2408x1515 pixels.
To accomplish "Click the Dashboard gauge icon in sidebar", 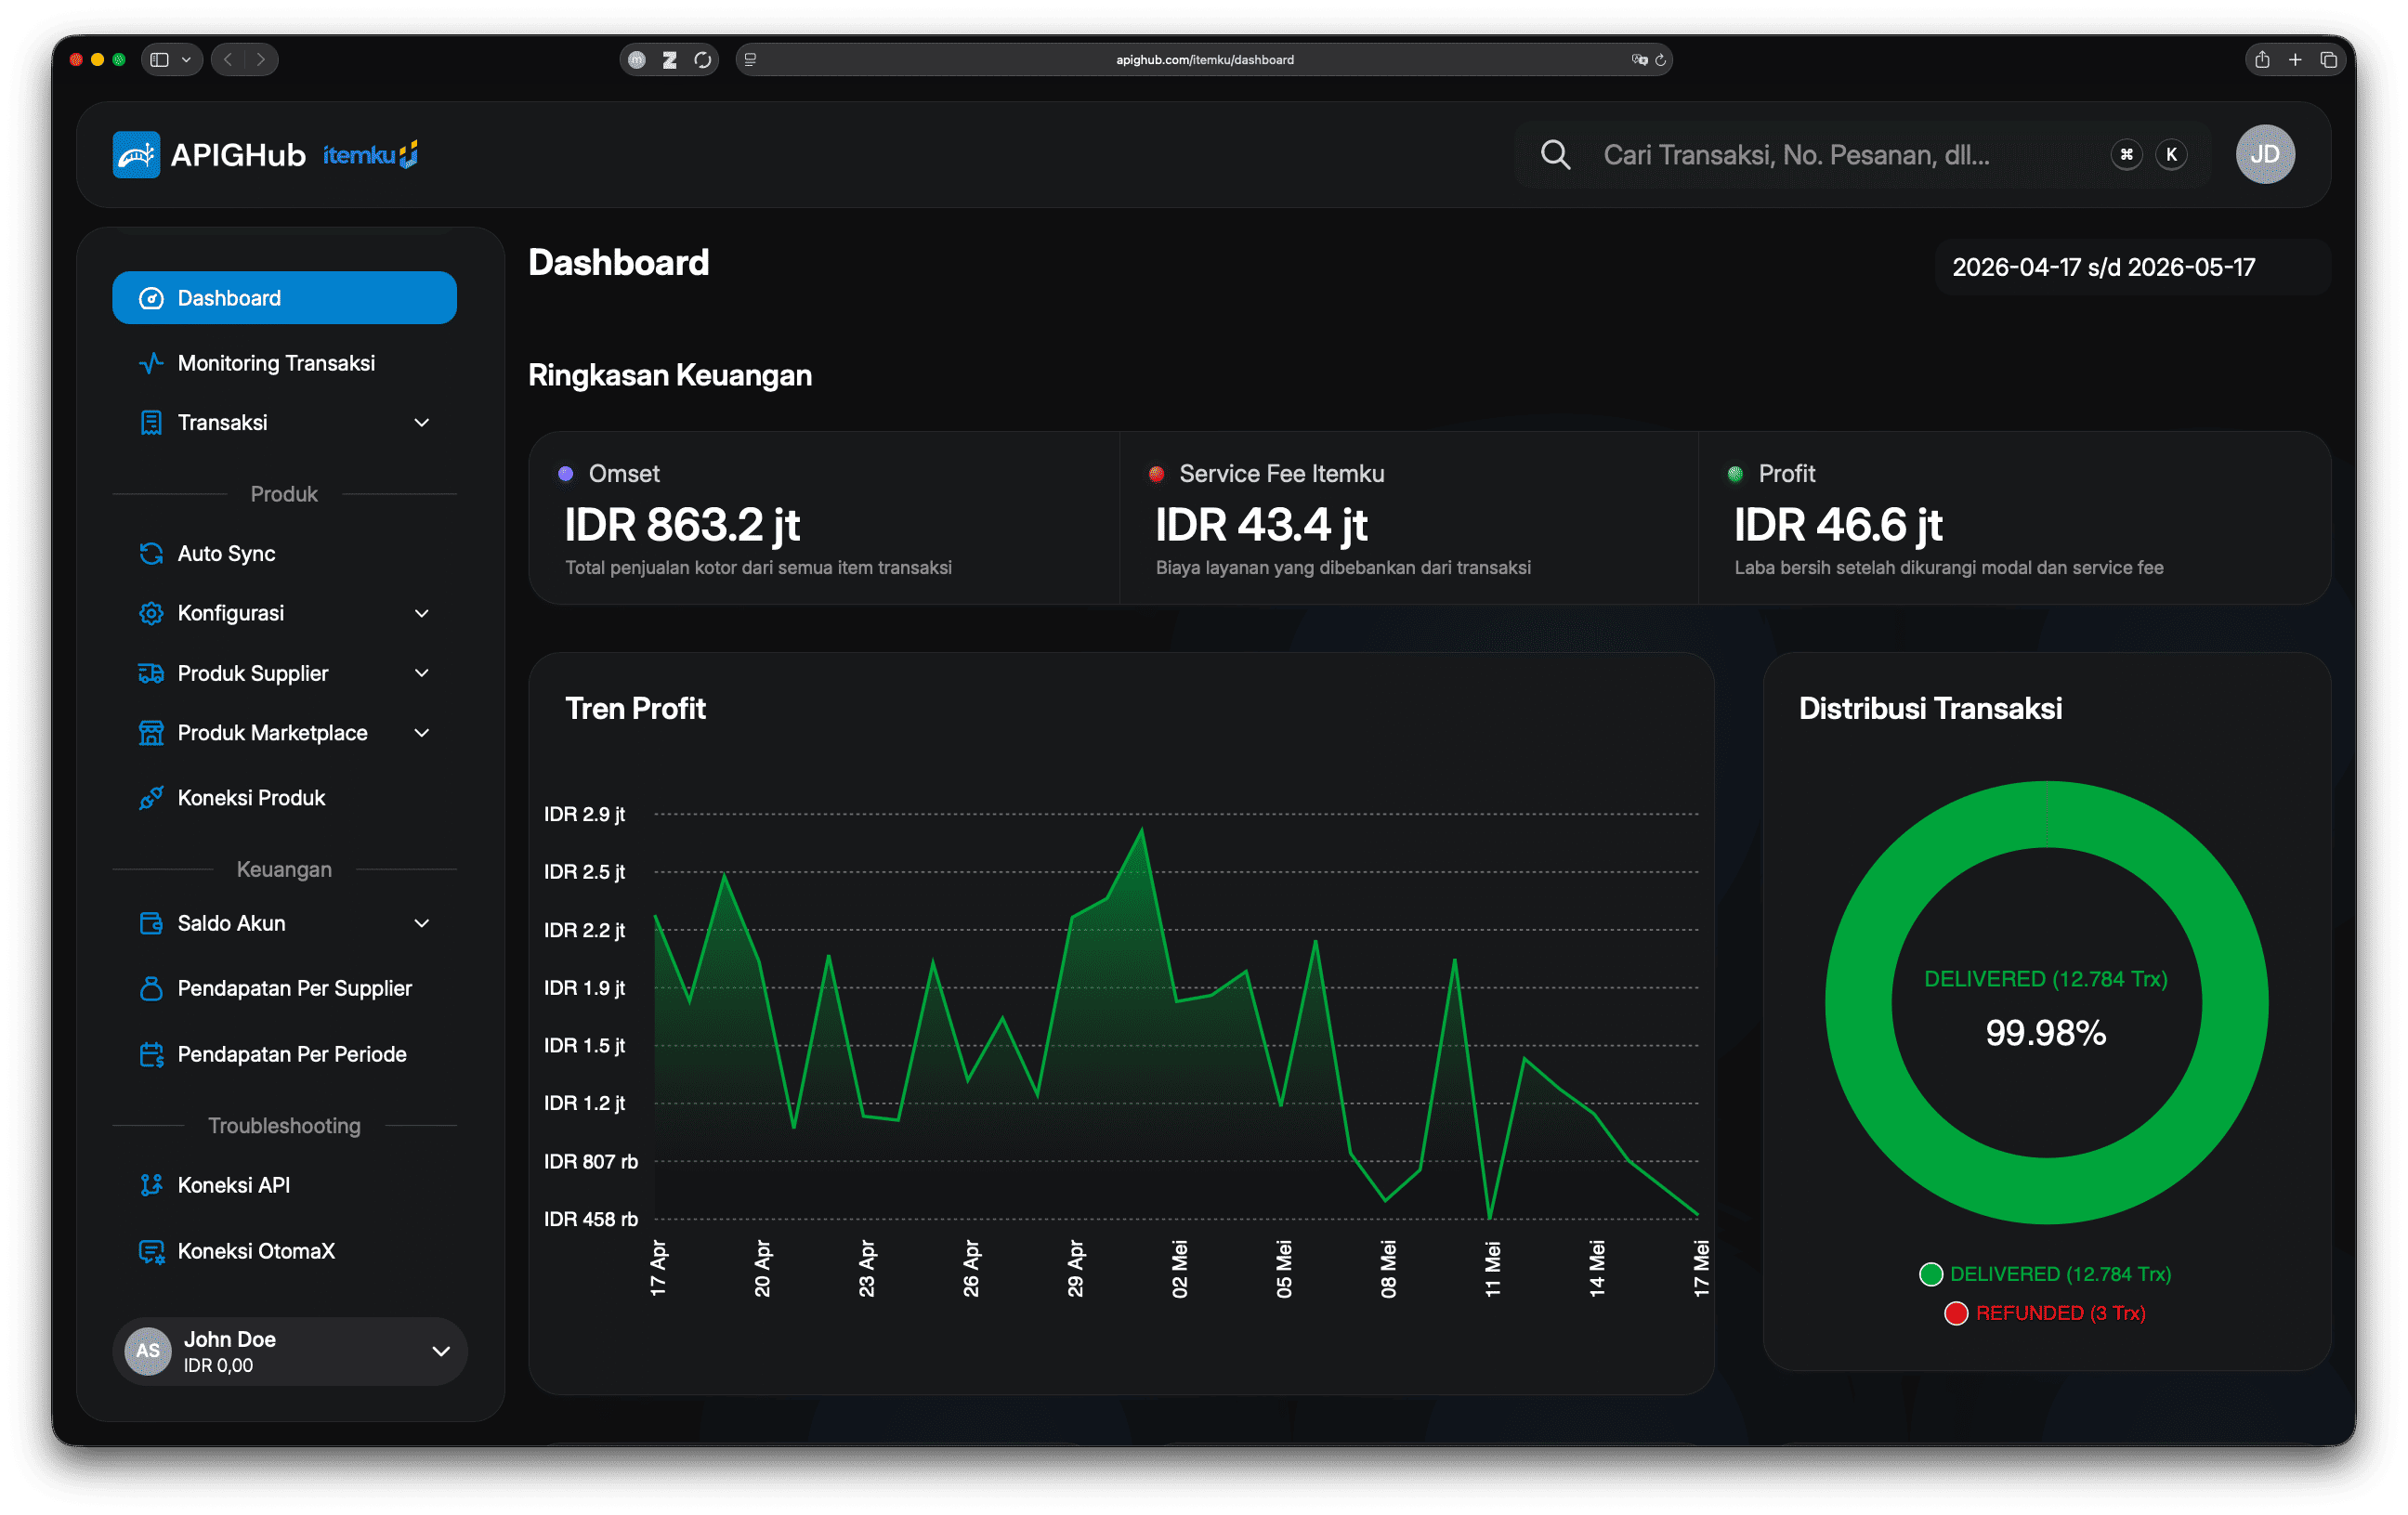I will pos(151,298).
